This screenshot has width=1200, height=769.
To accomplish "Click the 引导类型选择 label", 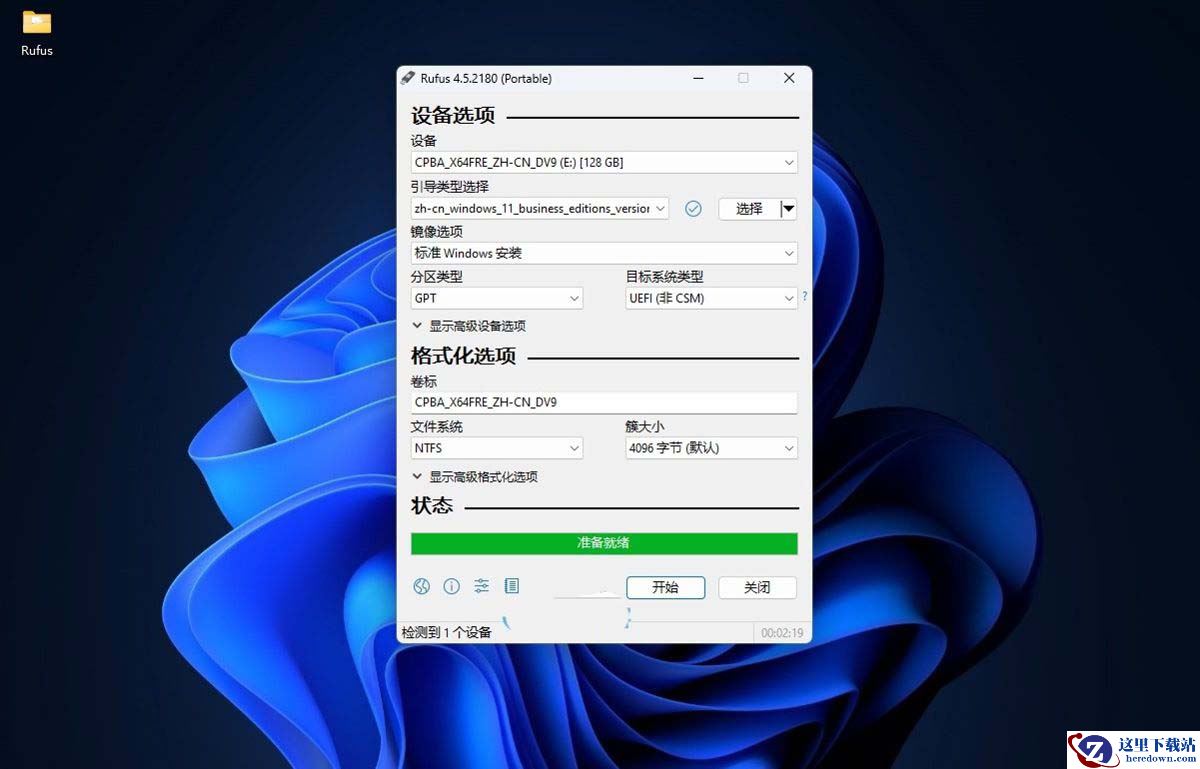I will [450, 187].
